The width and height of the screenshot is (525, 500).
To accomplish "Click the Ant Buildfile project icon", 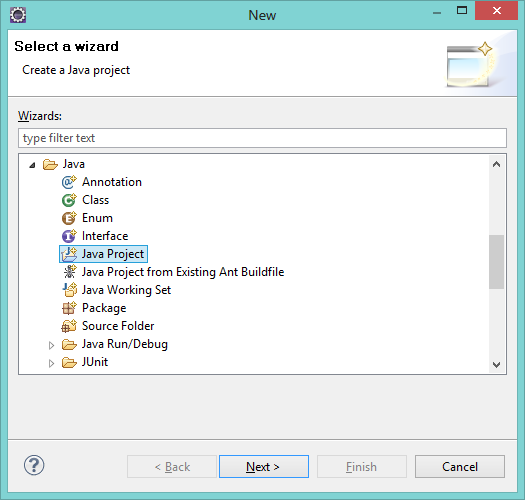I will [x=70, y=272].
